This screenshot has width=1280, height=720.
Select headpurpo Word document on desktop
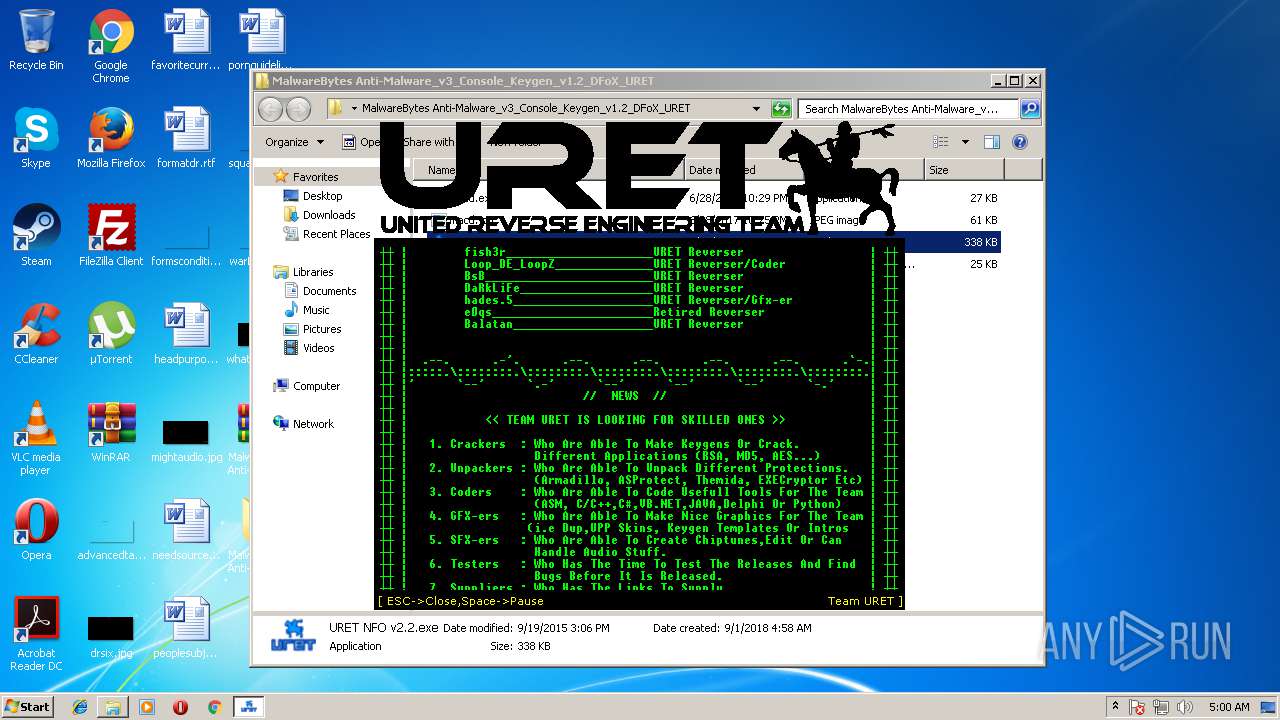(186, 335)
